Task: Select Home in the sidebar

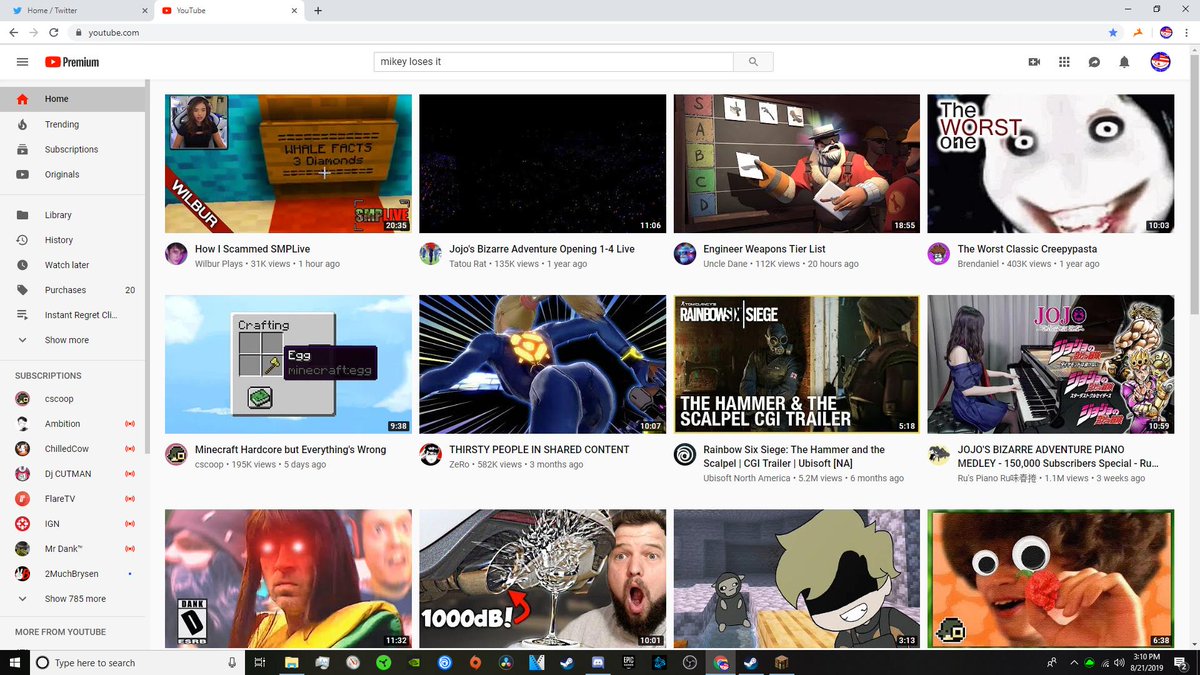Action: [72, 99]
